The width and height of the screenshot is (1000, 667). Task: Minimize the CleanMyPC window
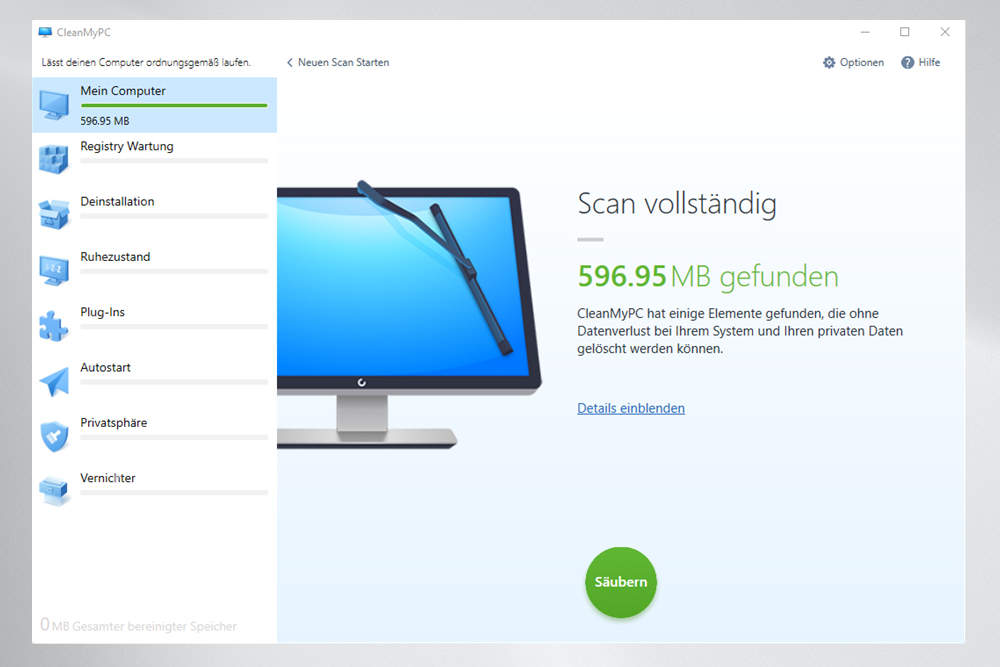tap(865, 32)
